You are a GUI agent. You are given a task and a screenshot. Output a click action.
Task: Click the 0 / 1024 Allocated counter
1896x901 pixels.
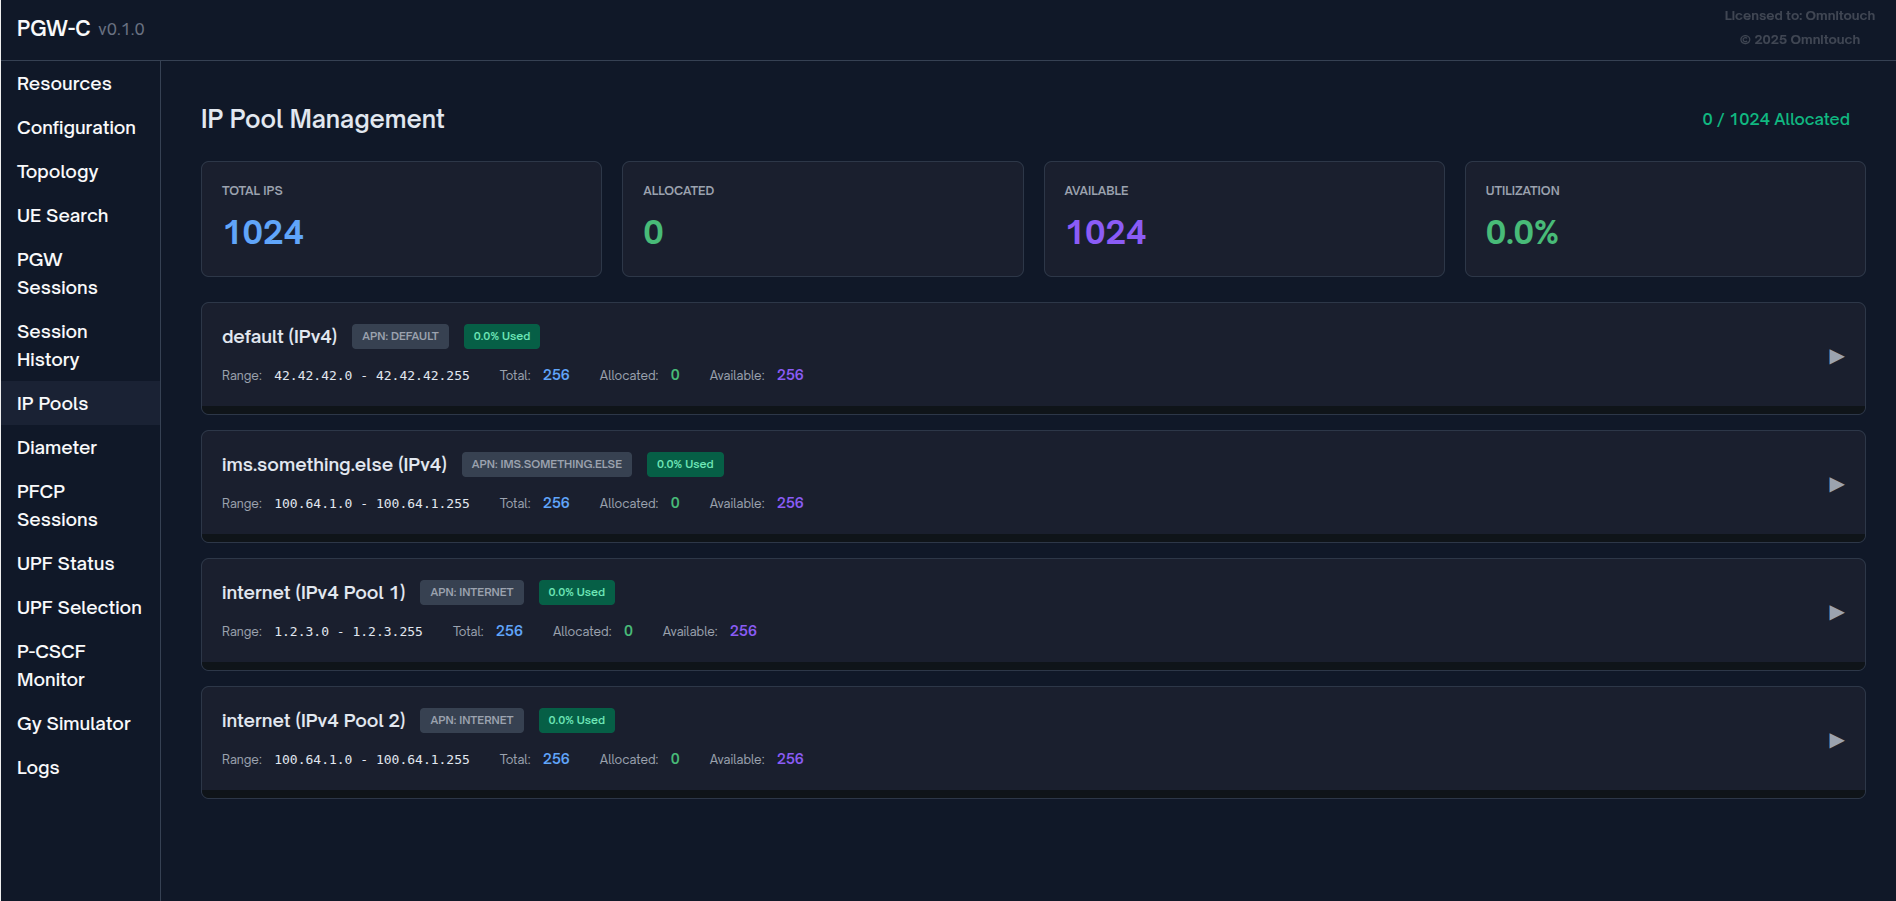pyautogui.click(x=1776, y=119)
